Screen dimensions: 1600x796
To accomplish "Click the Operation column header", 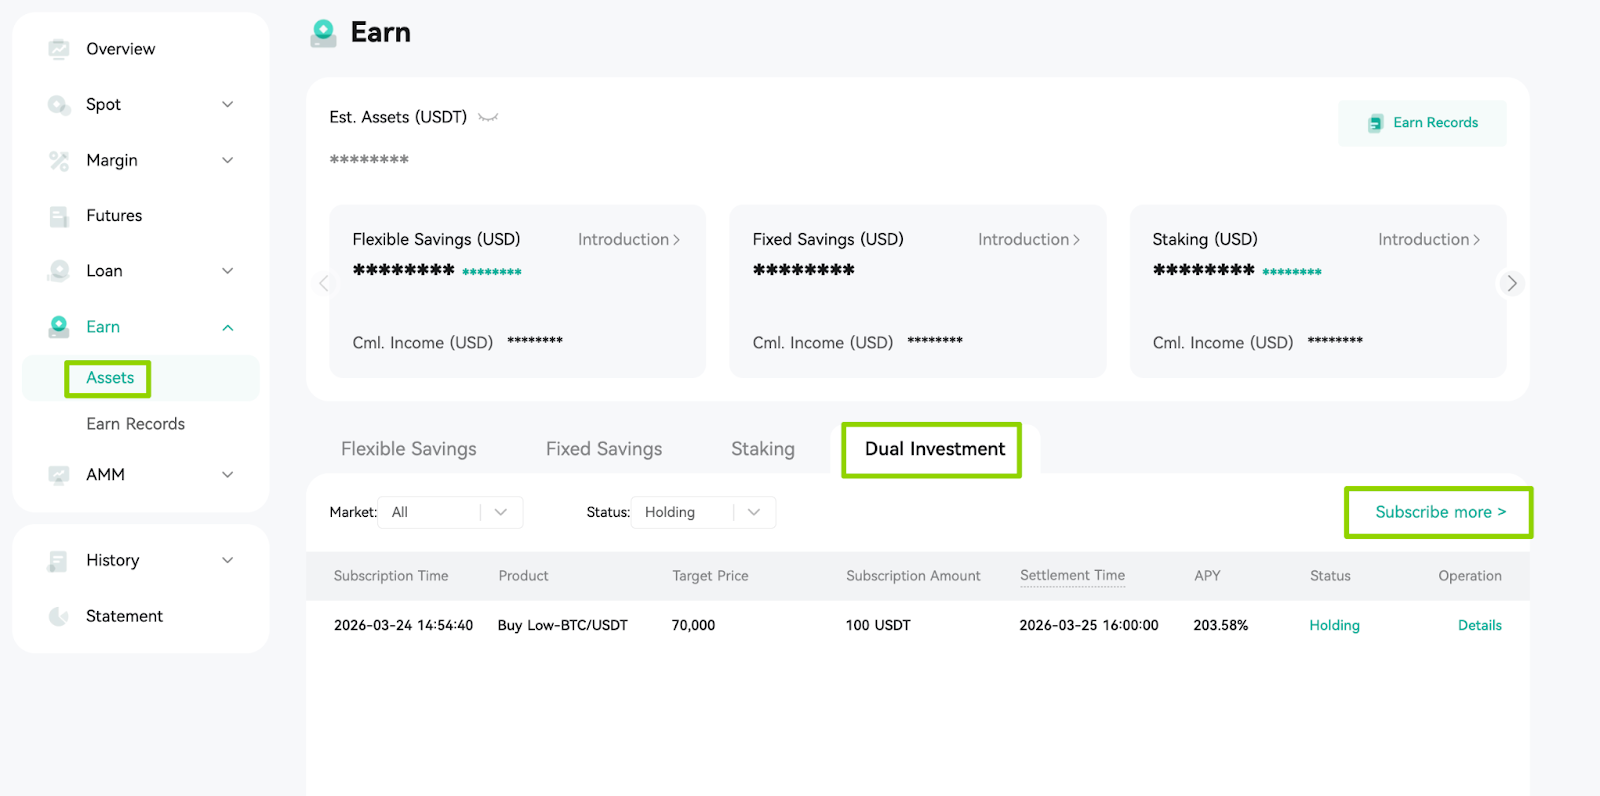I will point(1470,576).
